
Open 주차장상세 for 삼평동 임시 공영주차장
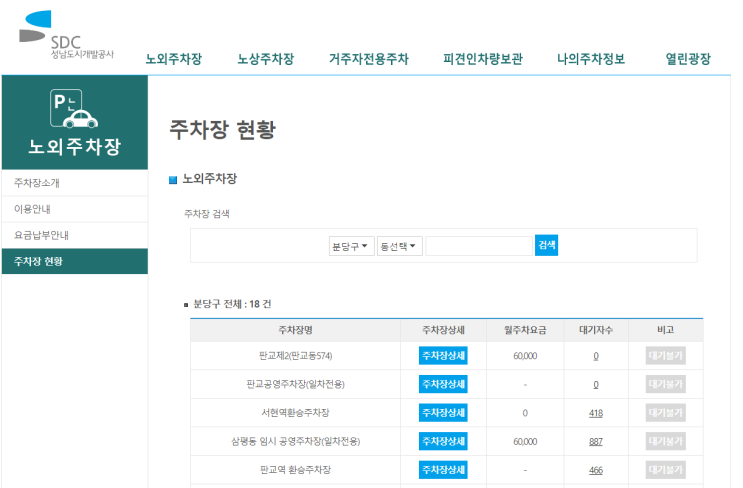point(443,441)
